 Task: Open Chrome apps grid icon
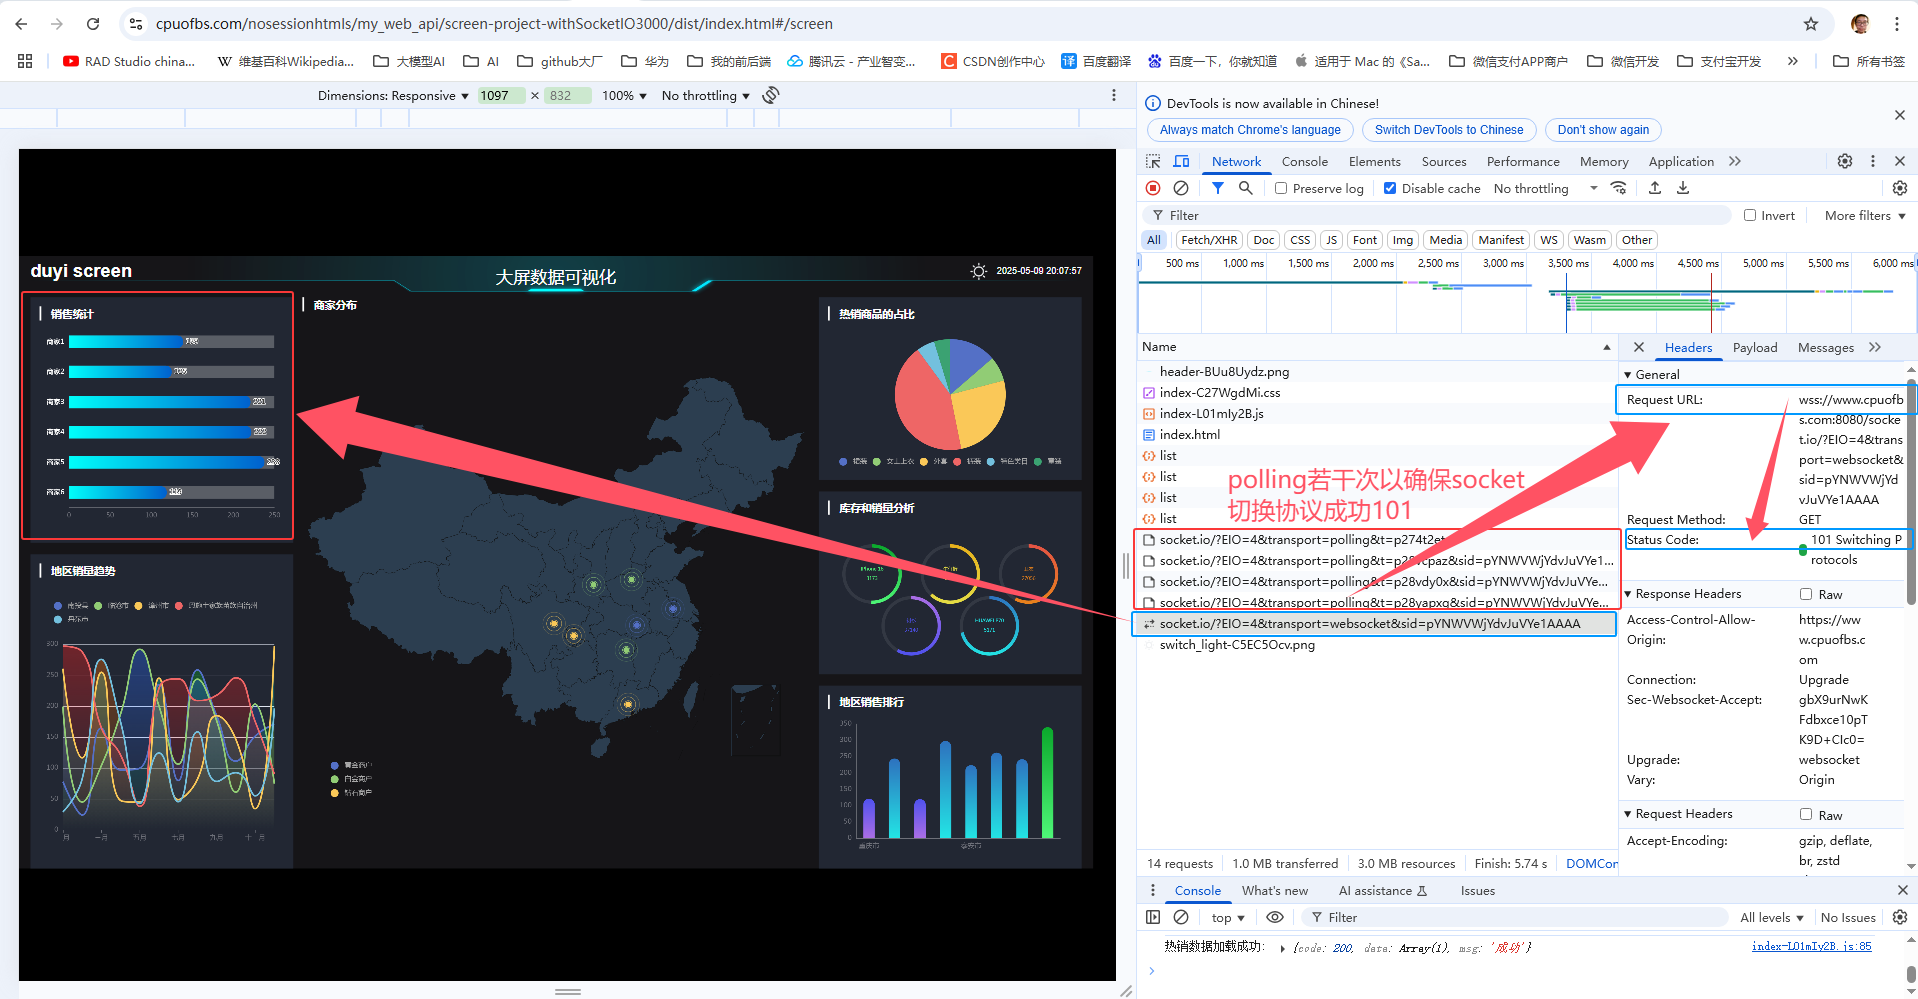tap(25, 61)
